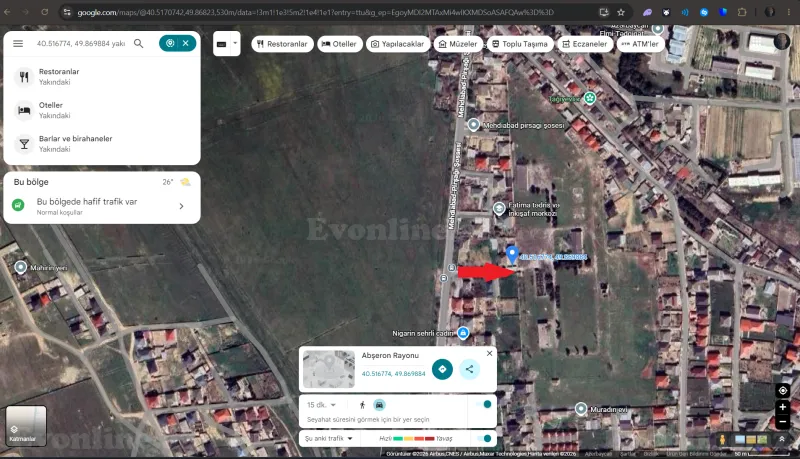Viewport: 800px width, 459px height.
Task: Click the dark card icon button
Action: pos(221,44)
